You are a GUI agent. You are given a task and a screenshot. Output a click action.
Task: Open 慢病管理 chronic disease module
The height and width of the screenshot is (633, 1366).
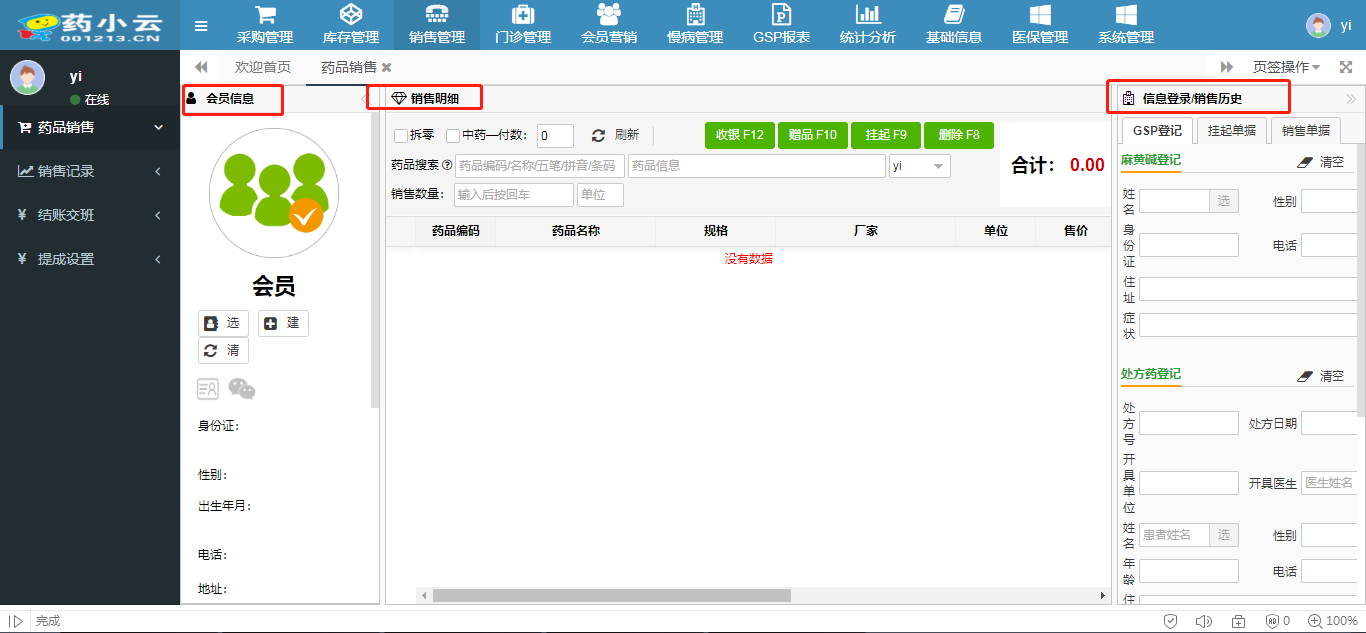click(695, 25)
